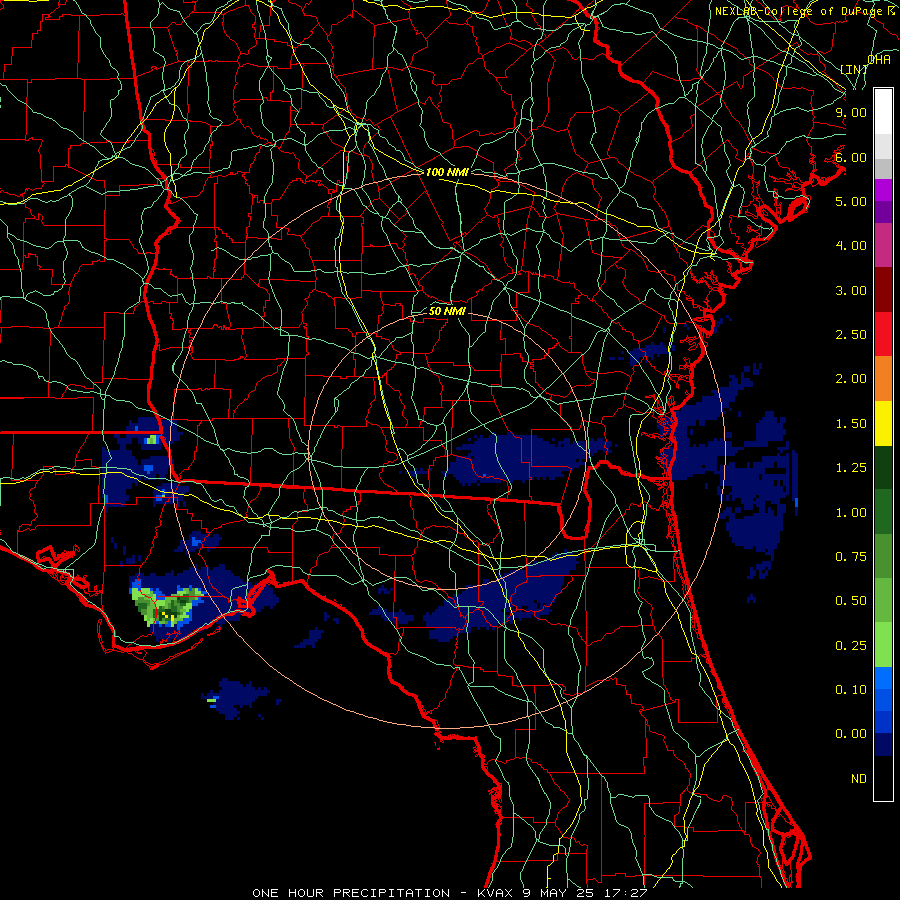The height and width of the screenshot is (900, 900).
Task: Click the black ND legend swatch
Action: pos(883,778)
